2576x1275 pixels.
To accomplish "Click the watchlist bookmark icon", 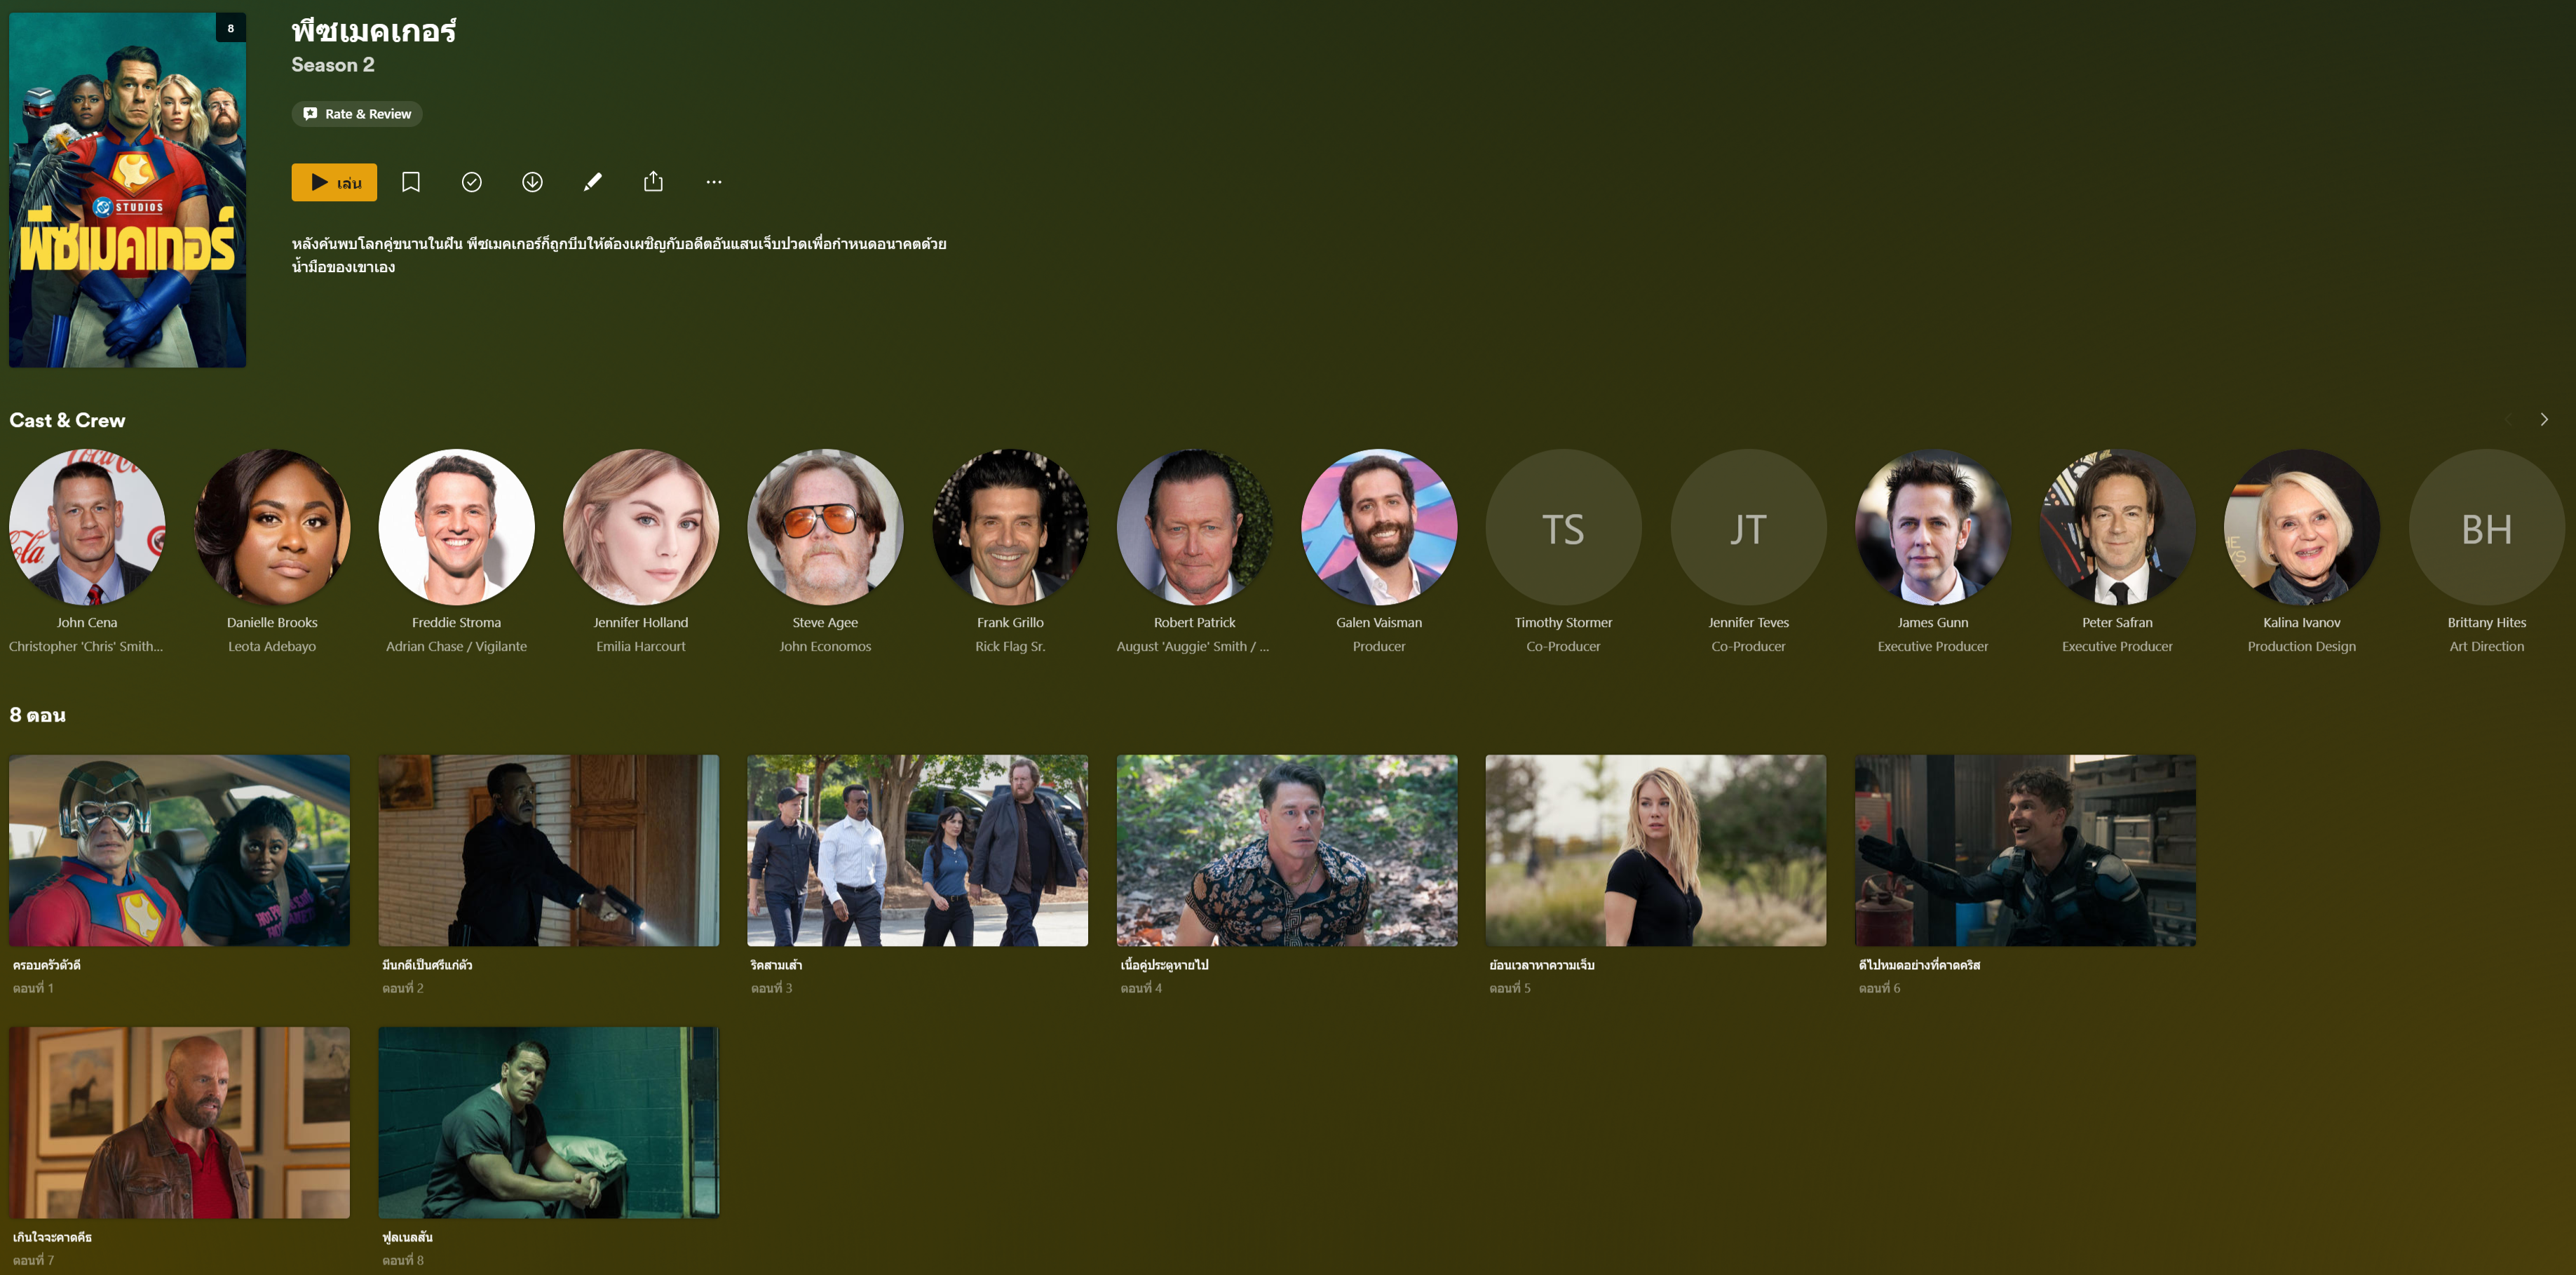I will tap(410, 182).
